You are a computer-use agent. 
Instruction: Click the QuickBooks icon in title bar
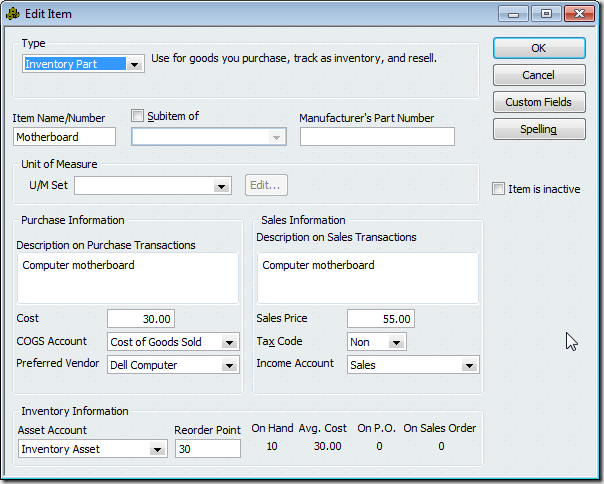click(13, 14)
